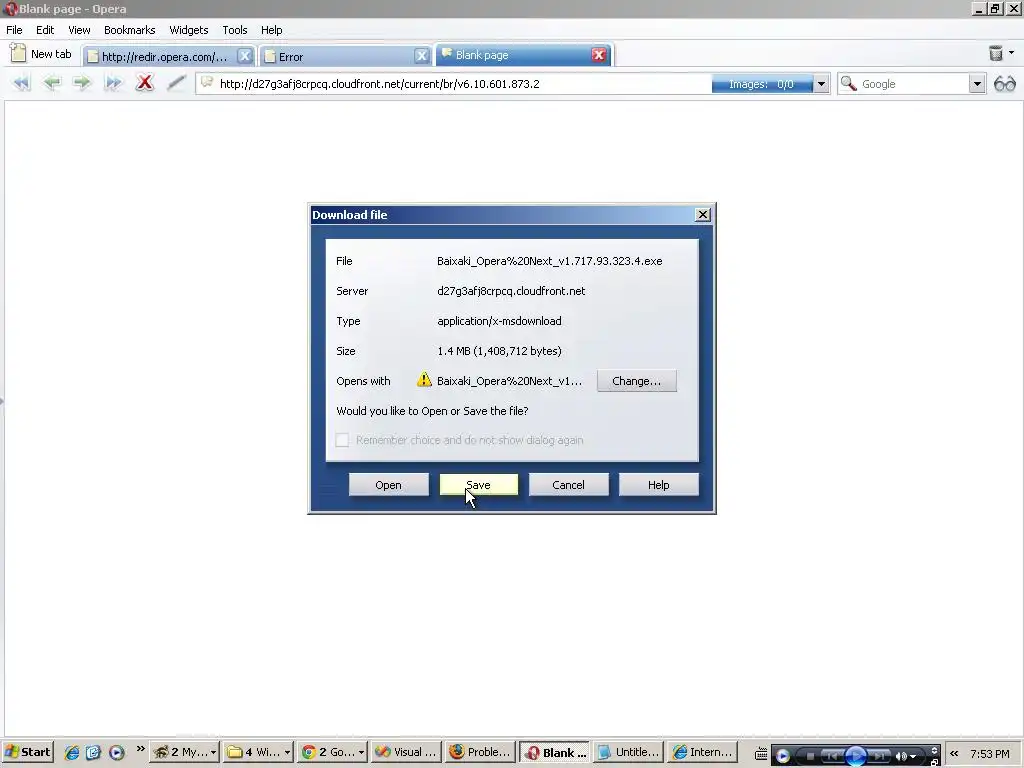The height and width of the screenshot is (768, 1024).
Task: Click the fast forward navigation icon
Action: point(113,83)
